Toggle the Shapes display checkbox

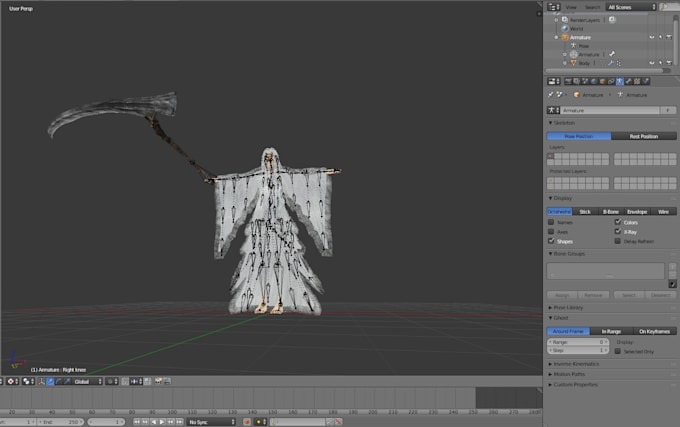[x=552, y=241]
